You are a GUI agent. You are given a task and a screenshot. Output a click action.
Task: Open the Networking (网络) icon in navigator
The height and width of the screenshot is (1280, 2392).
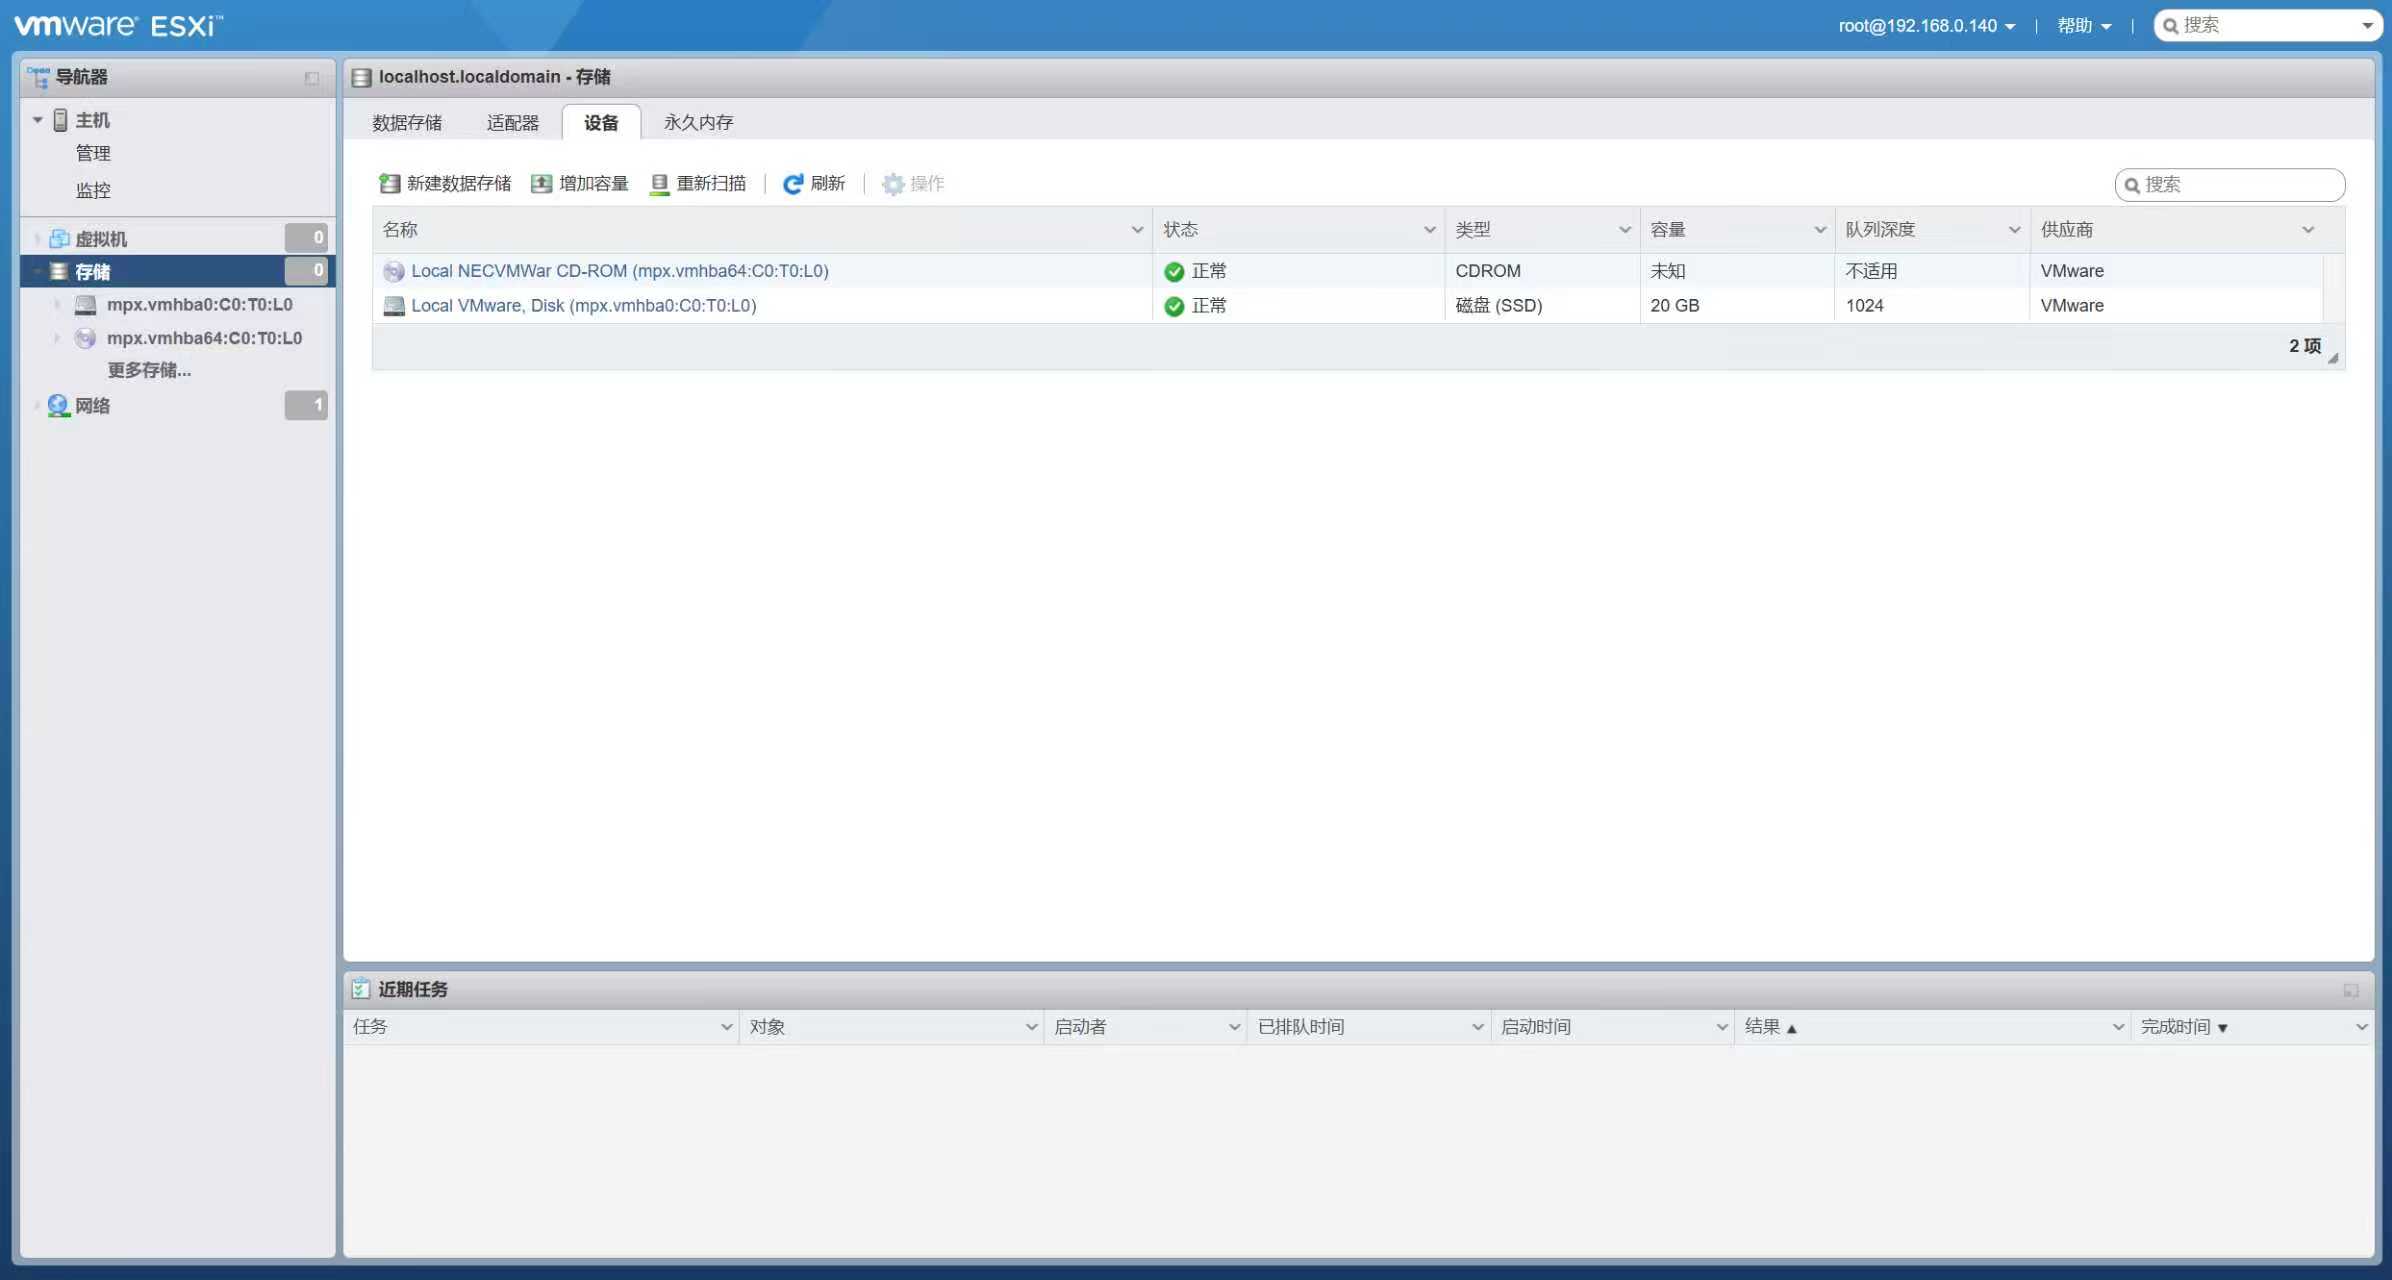[x=59, y=405]
